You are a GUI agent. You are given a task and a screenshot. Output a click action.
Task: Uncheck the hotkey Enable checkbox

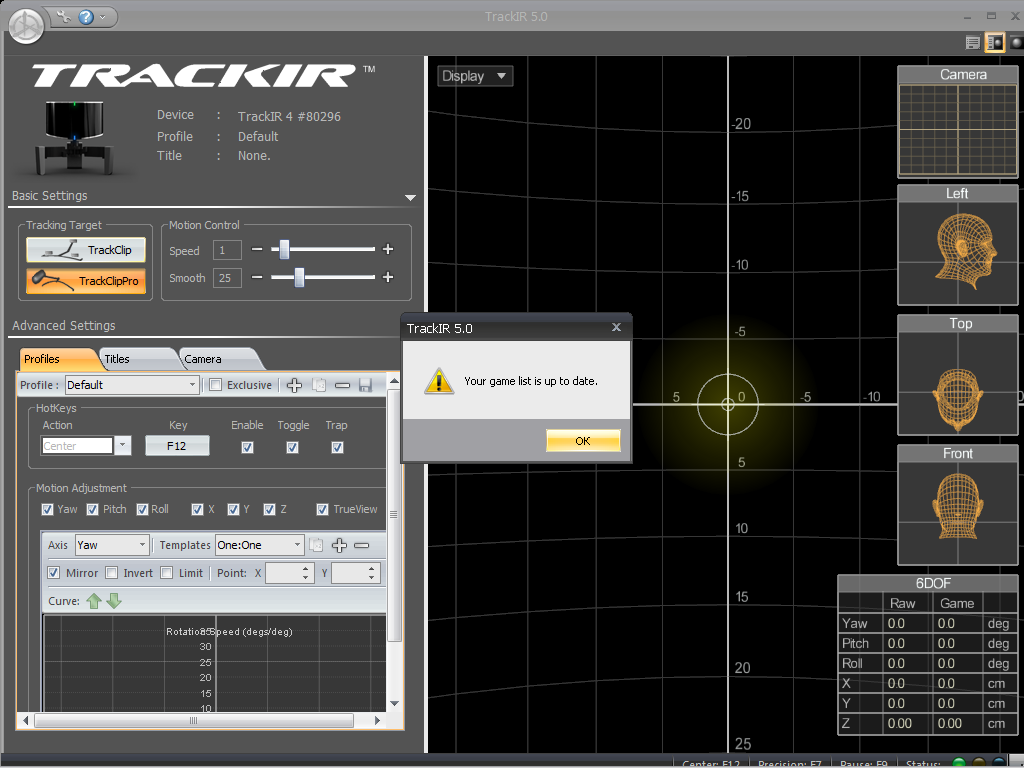248,447
